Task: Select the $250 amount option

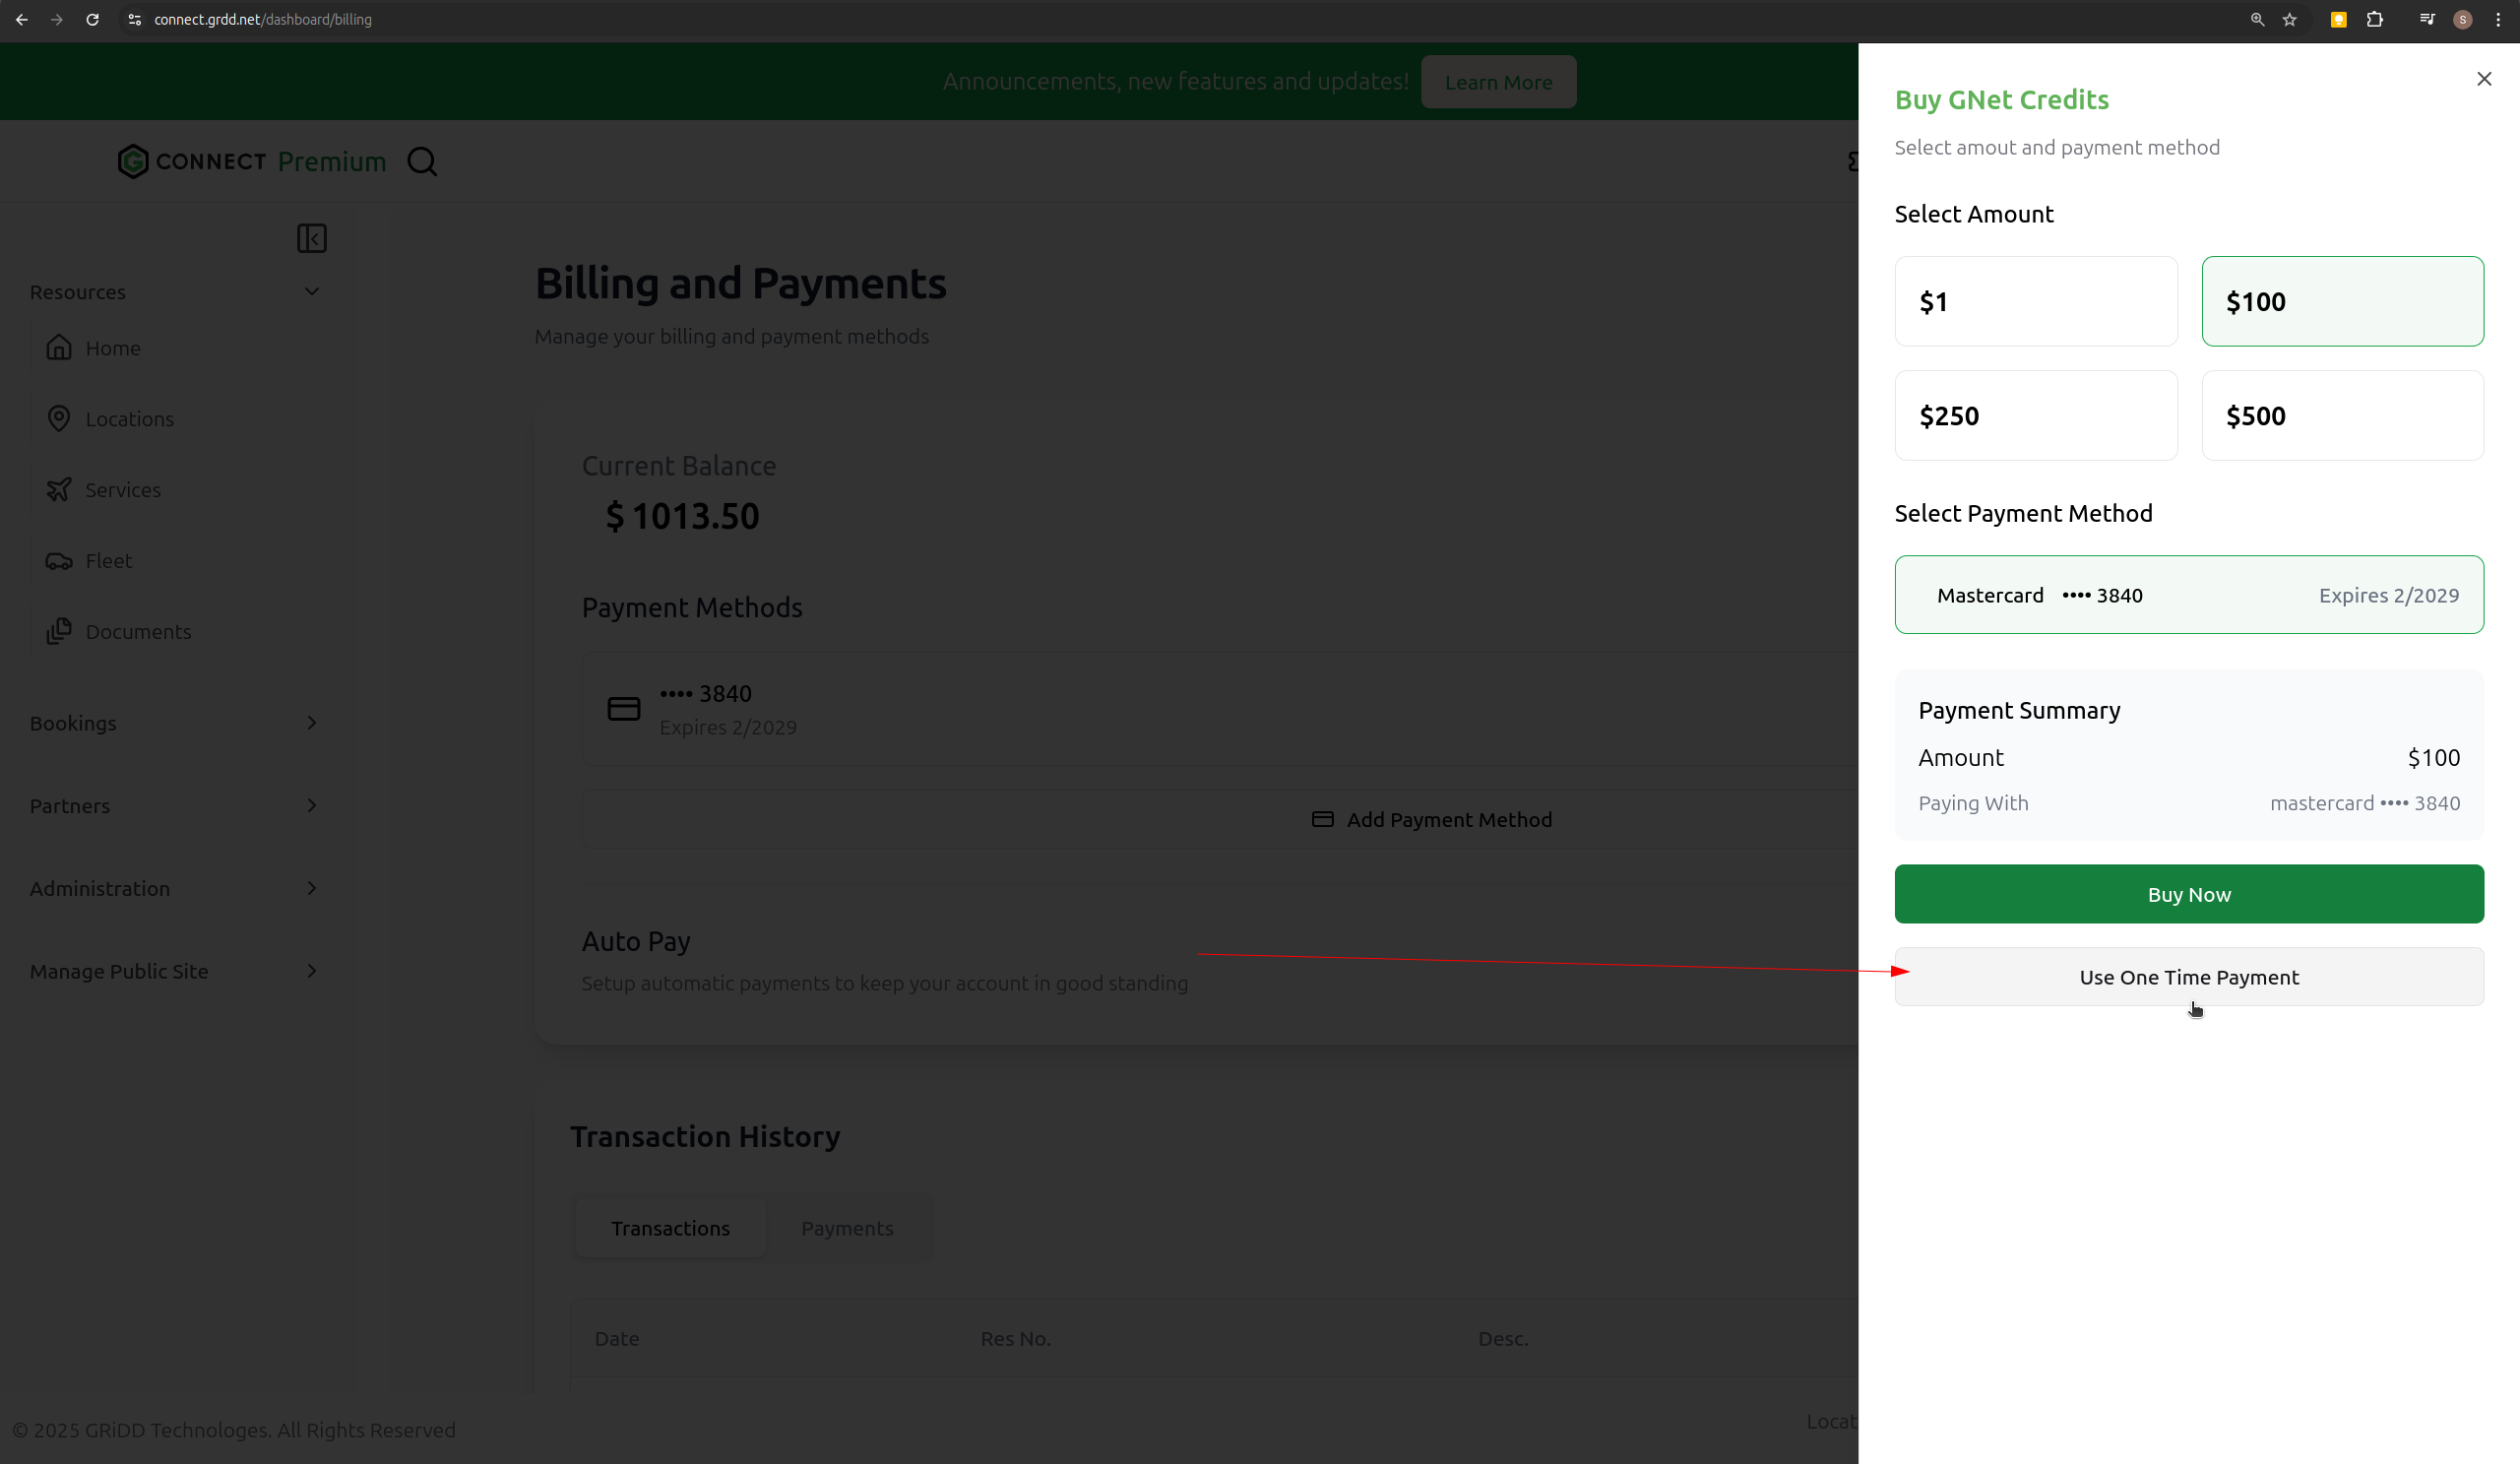Action: (2035, 415)
